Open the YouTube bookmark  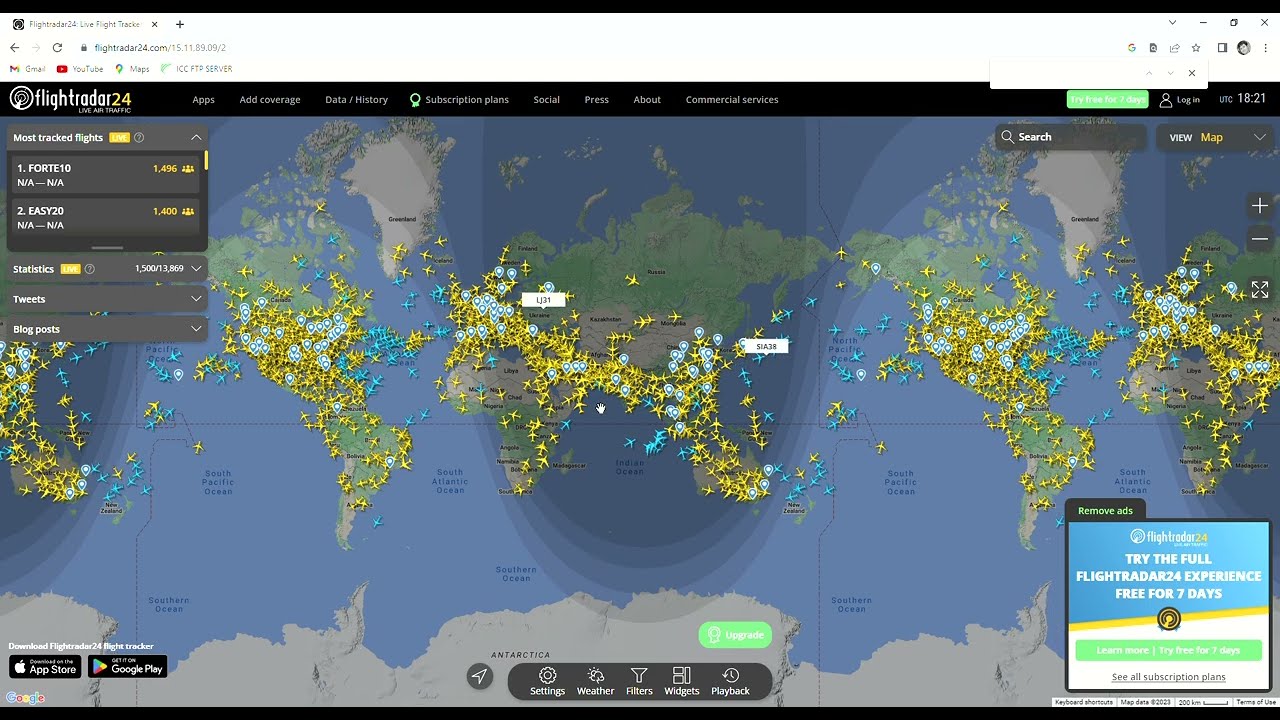(80, 69)
